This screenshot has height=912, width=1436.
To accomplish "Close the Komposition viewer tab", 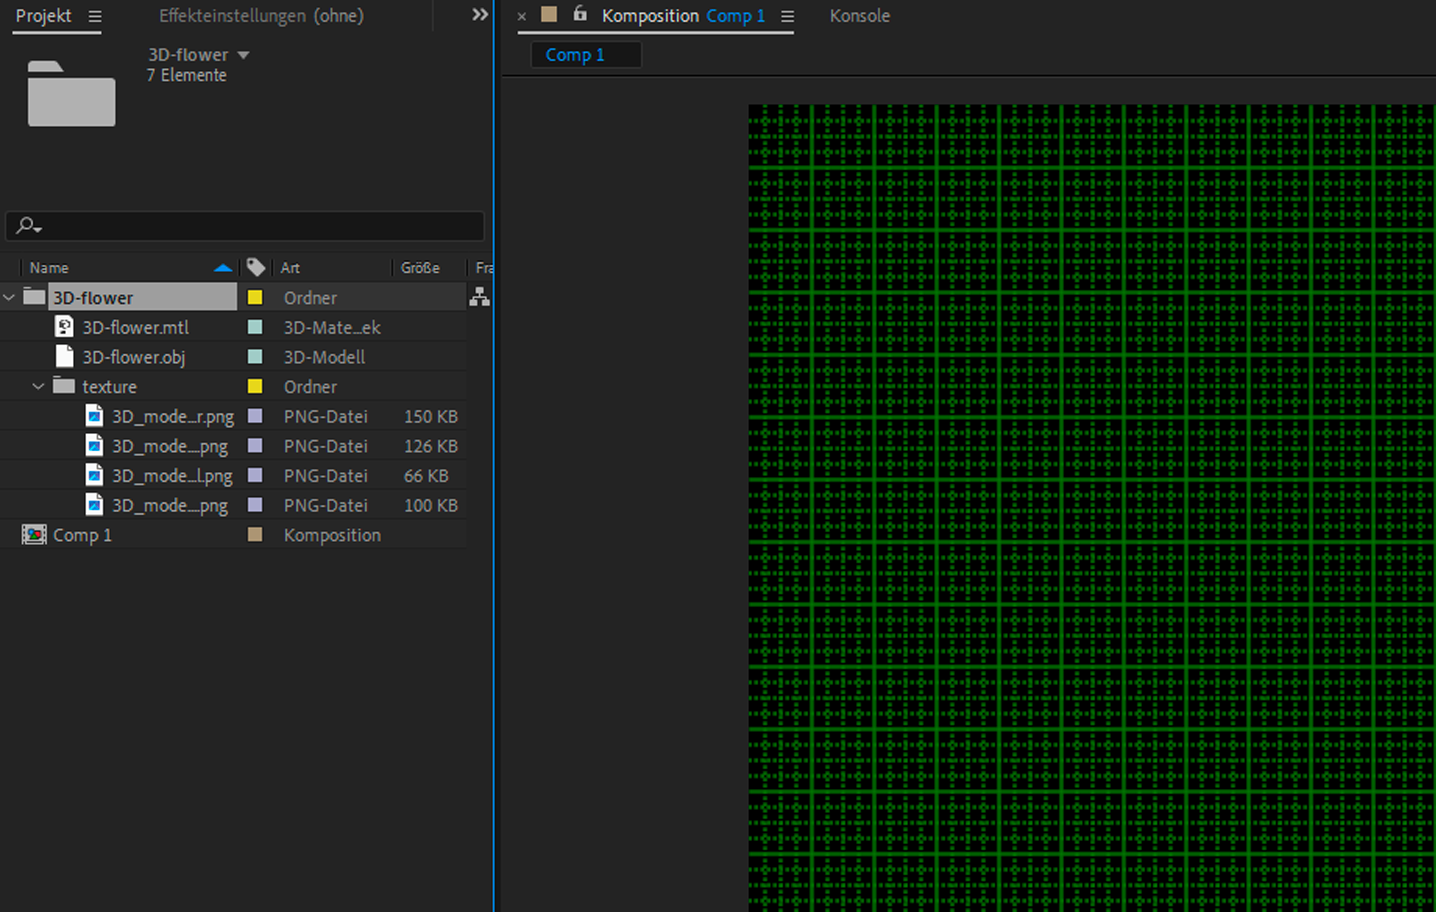I will click(x=522, y=16).
